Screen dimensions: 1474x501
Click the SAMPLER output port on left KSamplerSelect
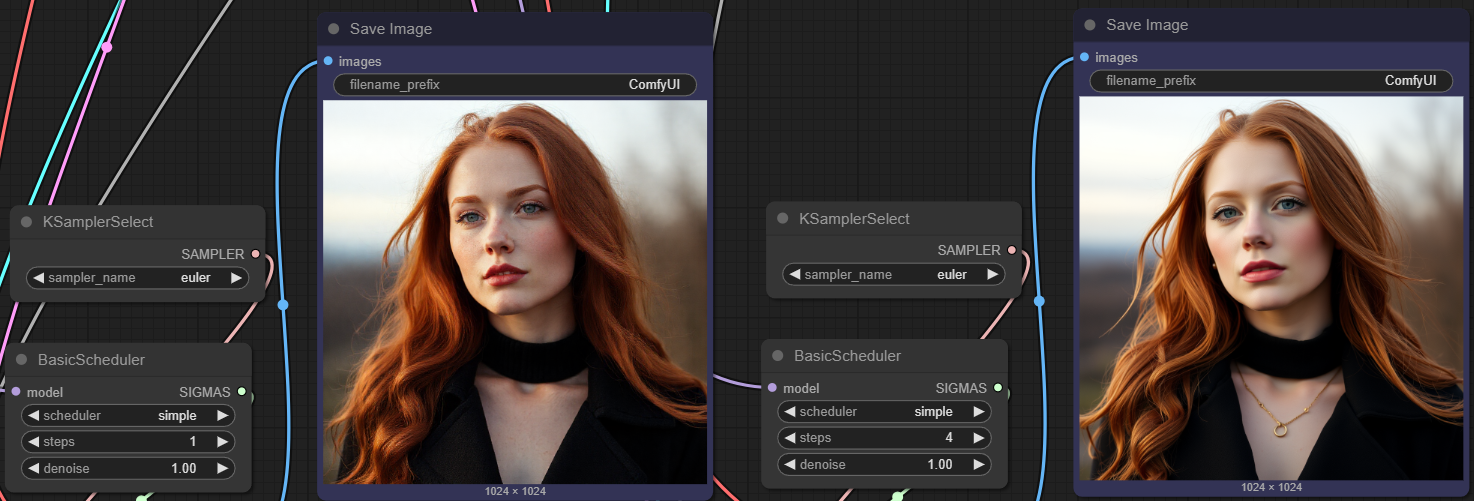(256, 254)
